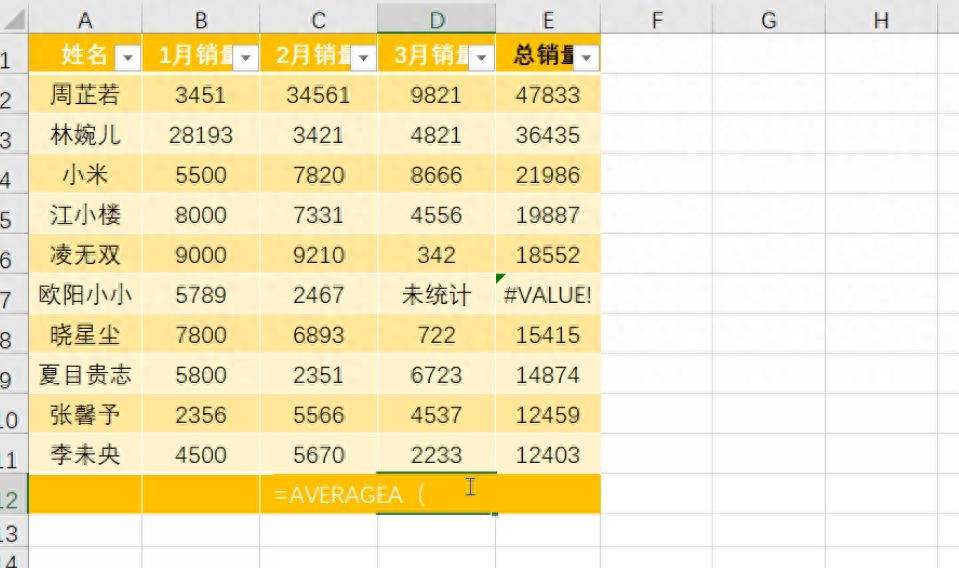Click the cell containing 6893
This screenshot has width=959, height=568.
point(319,335)
